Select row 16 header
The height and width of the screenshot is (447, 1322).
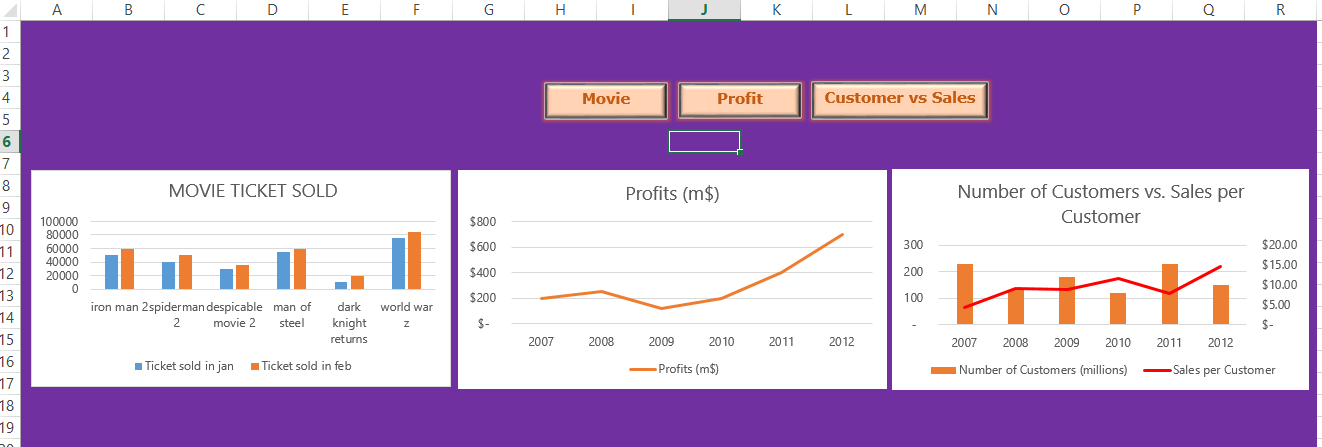[x=9, y=362]
